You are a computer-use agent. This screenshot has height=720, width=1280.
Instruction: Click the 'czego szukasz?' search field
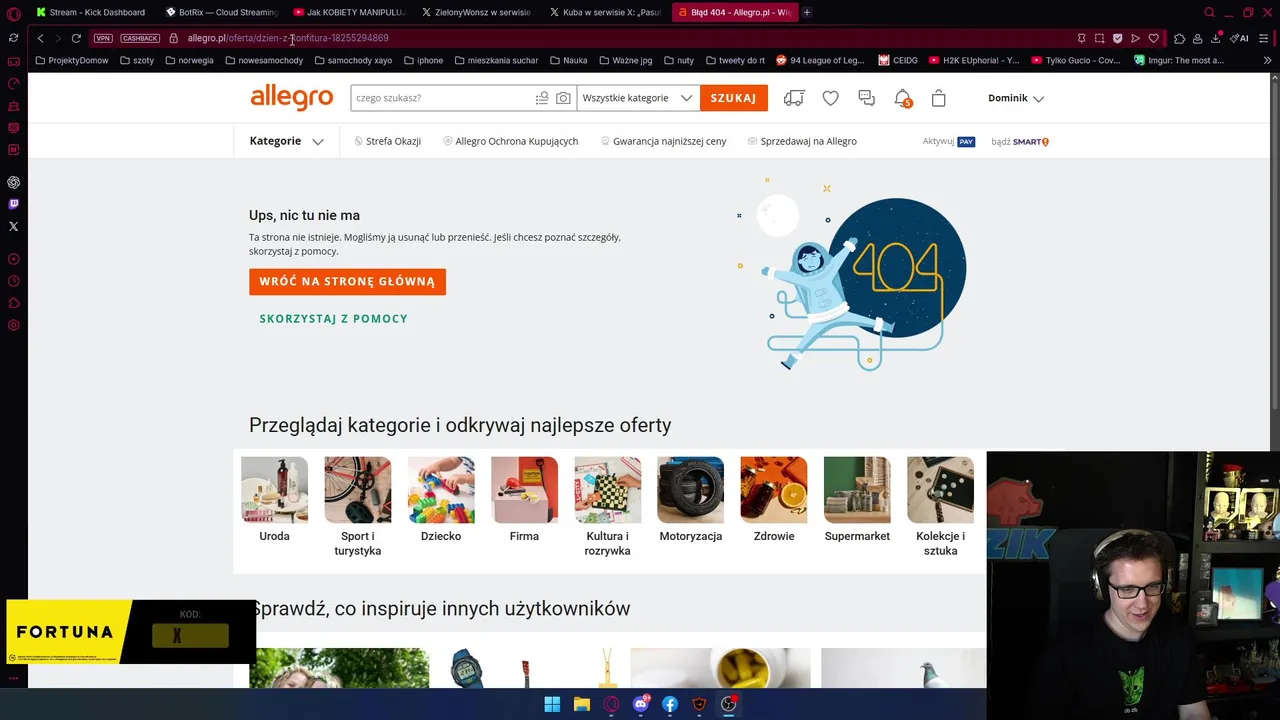[442, 98]
